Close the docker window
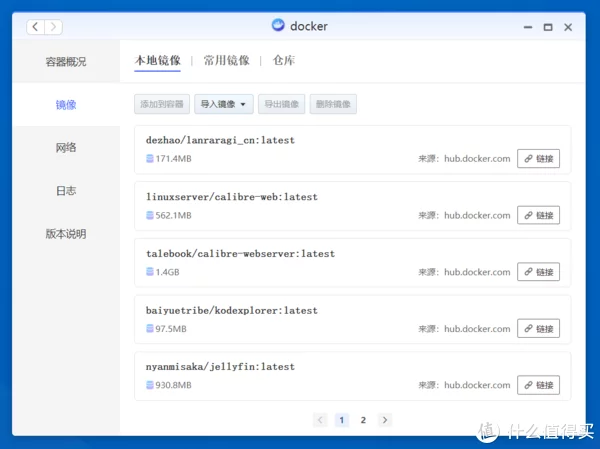 568,27
